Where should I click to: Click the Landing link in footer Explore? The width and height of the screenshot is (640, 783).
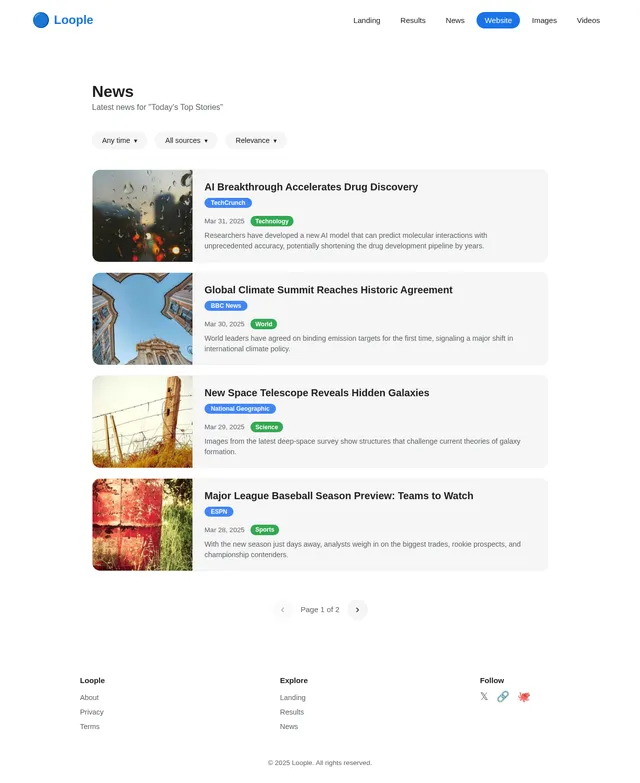coord(293,697)
